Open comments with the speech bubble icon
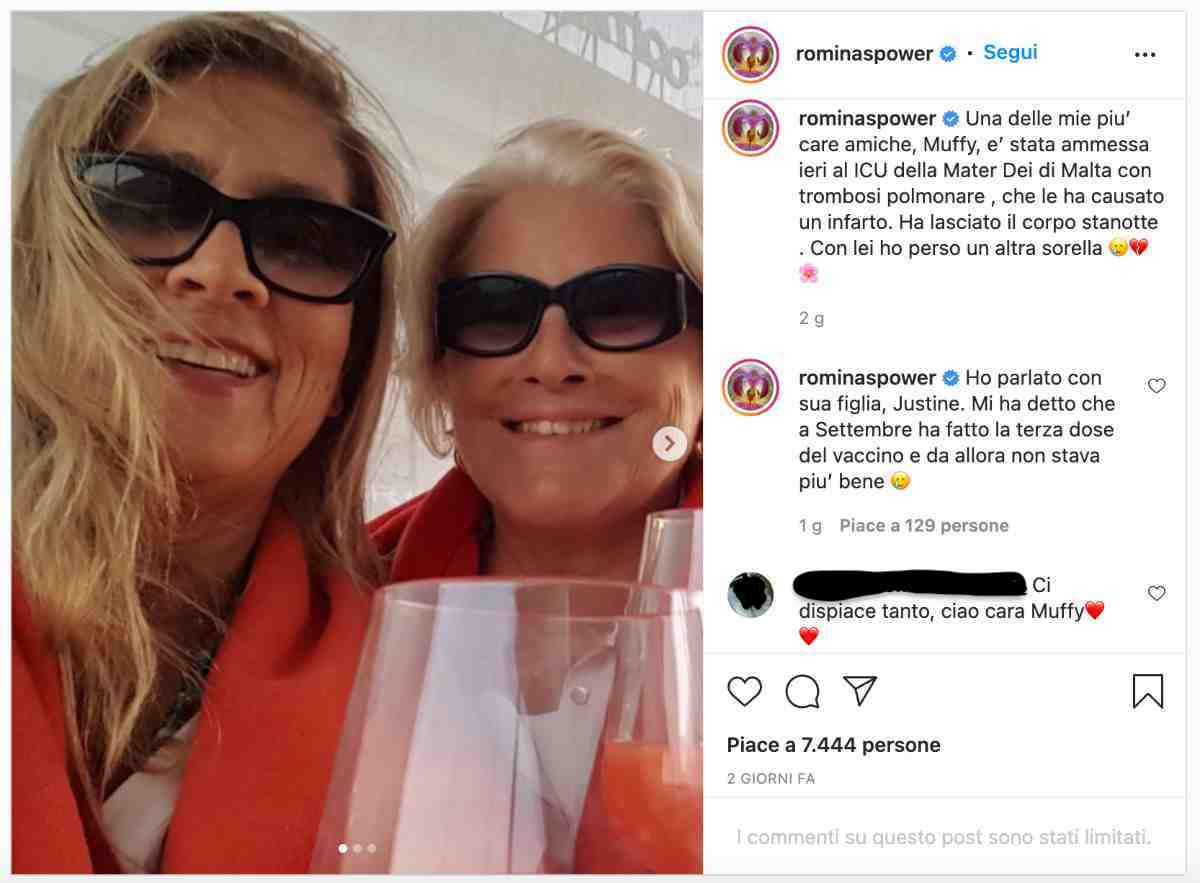The width and height of the screenshot is (1200, 883). coord(802,691)
